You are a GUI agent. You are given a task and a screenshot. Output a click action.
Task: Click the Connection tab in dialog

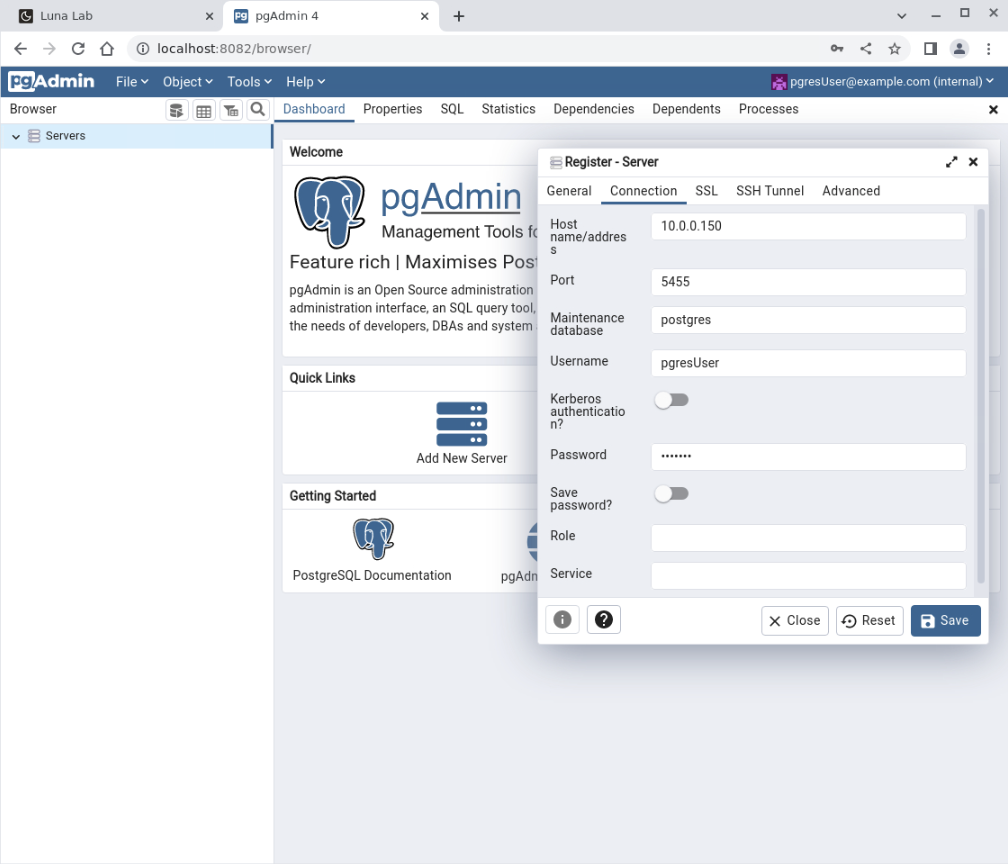pos(643,191)
